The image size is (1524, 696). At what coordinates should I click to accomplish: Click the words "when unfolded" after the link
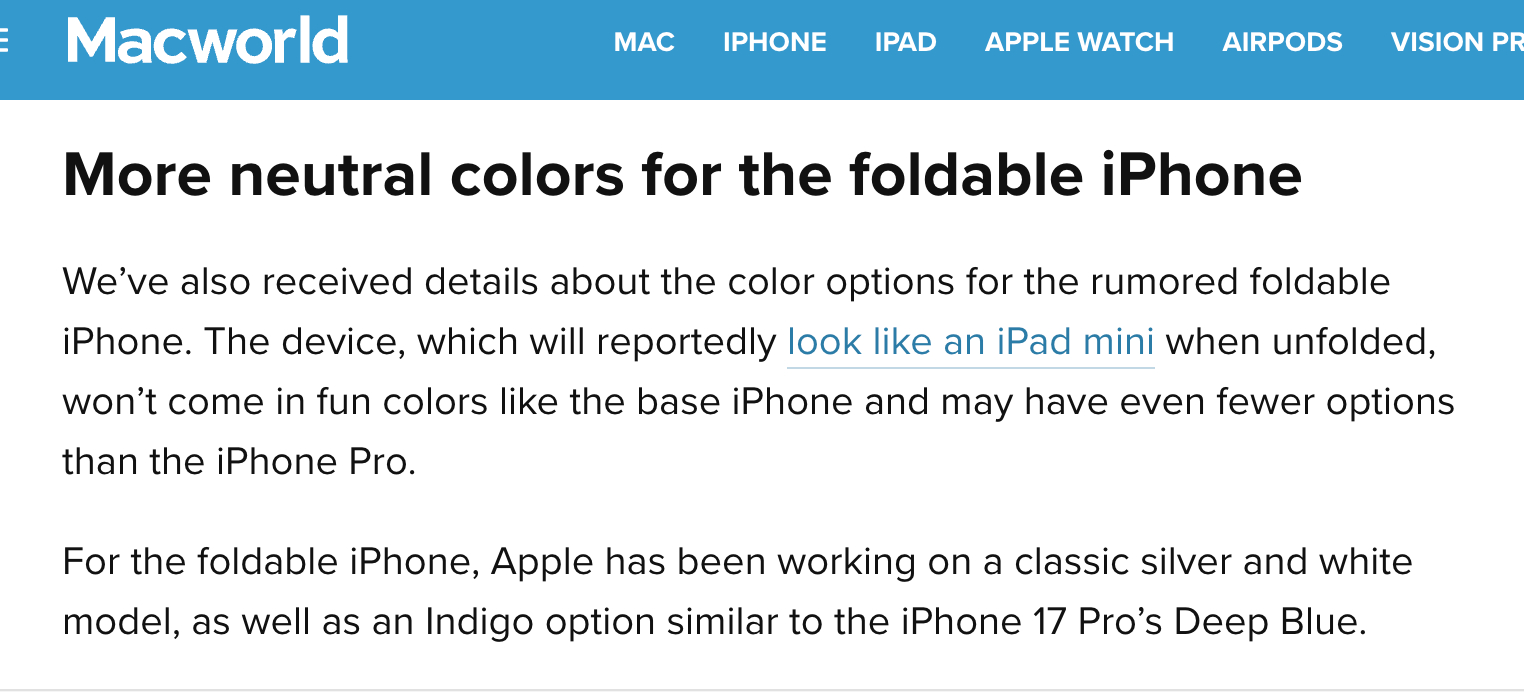click(x=1300, y=342)
